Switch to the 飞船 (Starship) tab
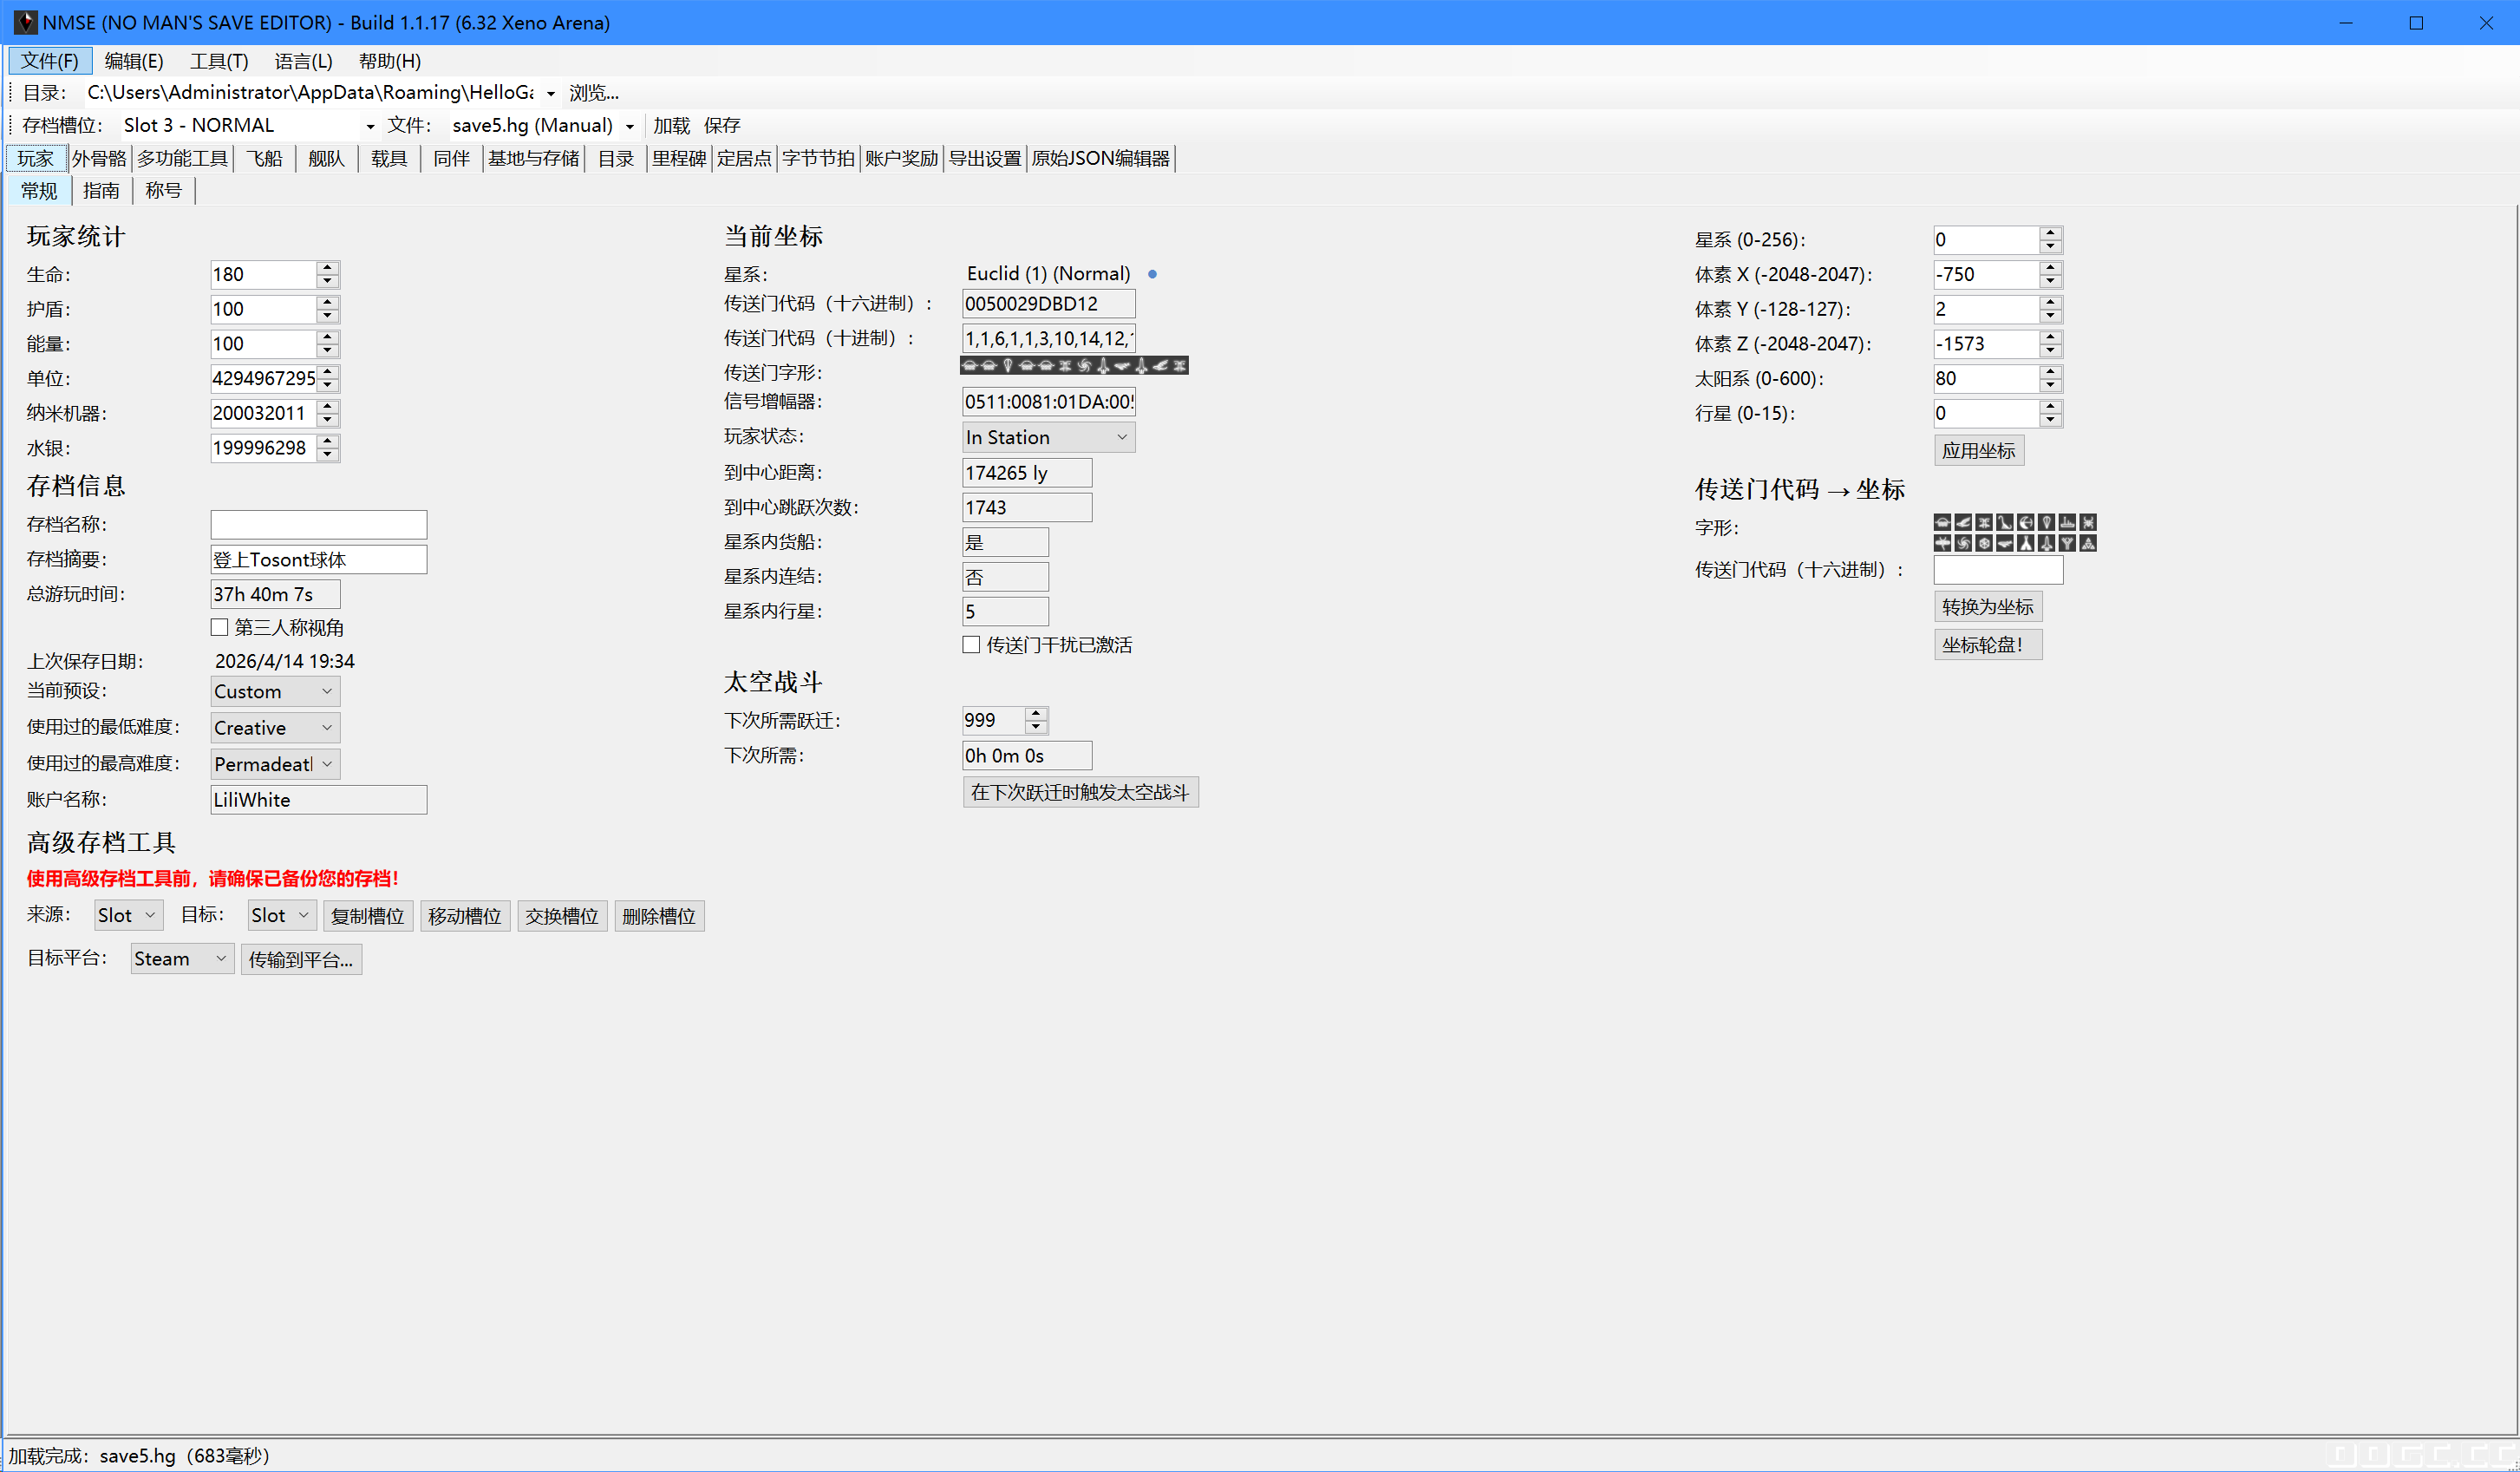This screenshot has height=1472, width=2520. click(265, 158)
